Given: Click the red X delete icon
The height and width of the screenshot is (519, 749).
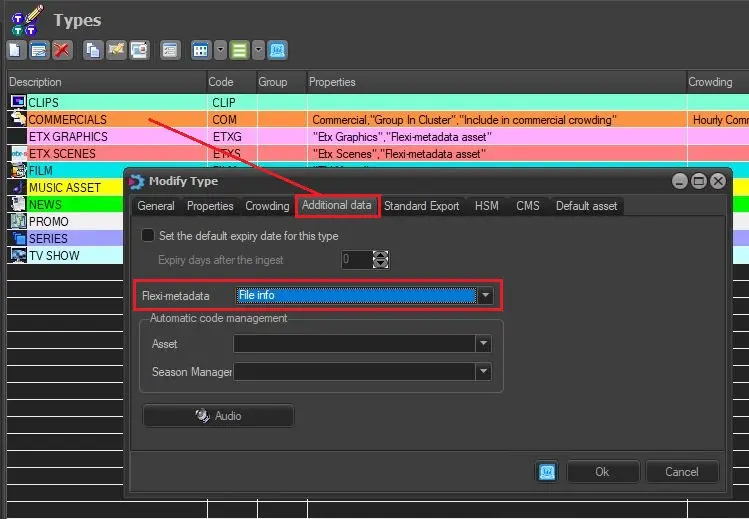Looking at the screenshot, I should (x=62, y=49).
